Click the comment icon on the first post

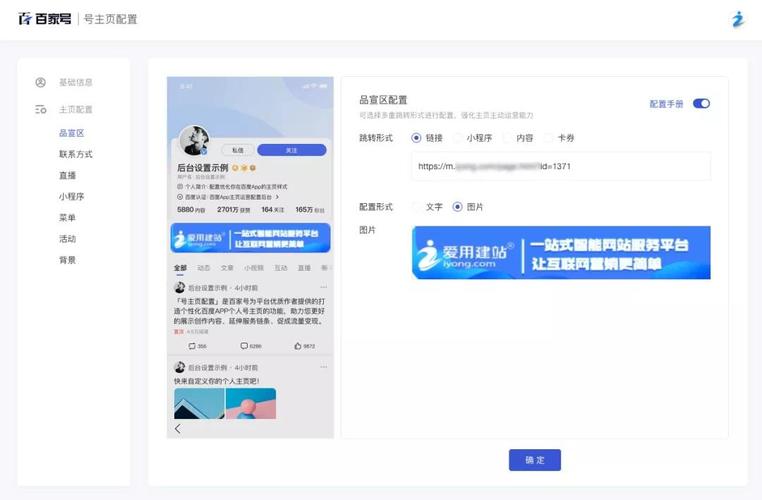tap(244, 346)
